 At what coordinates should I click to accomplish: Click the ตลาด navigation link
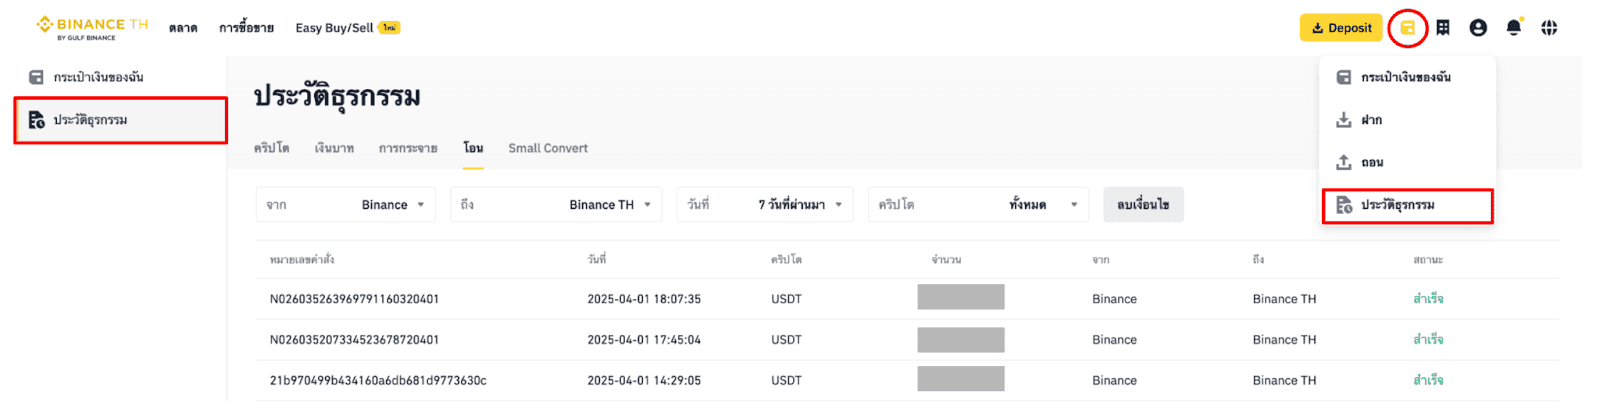(x=183, y=28)
